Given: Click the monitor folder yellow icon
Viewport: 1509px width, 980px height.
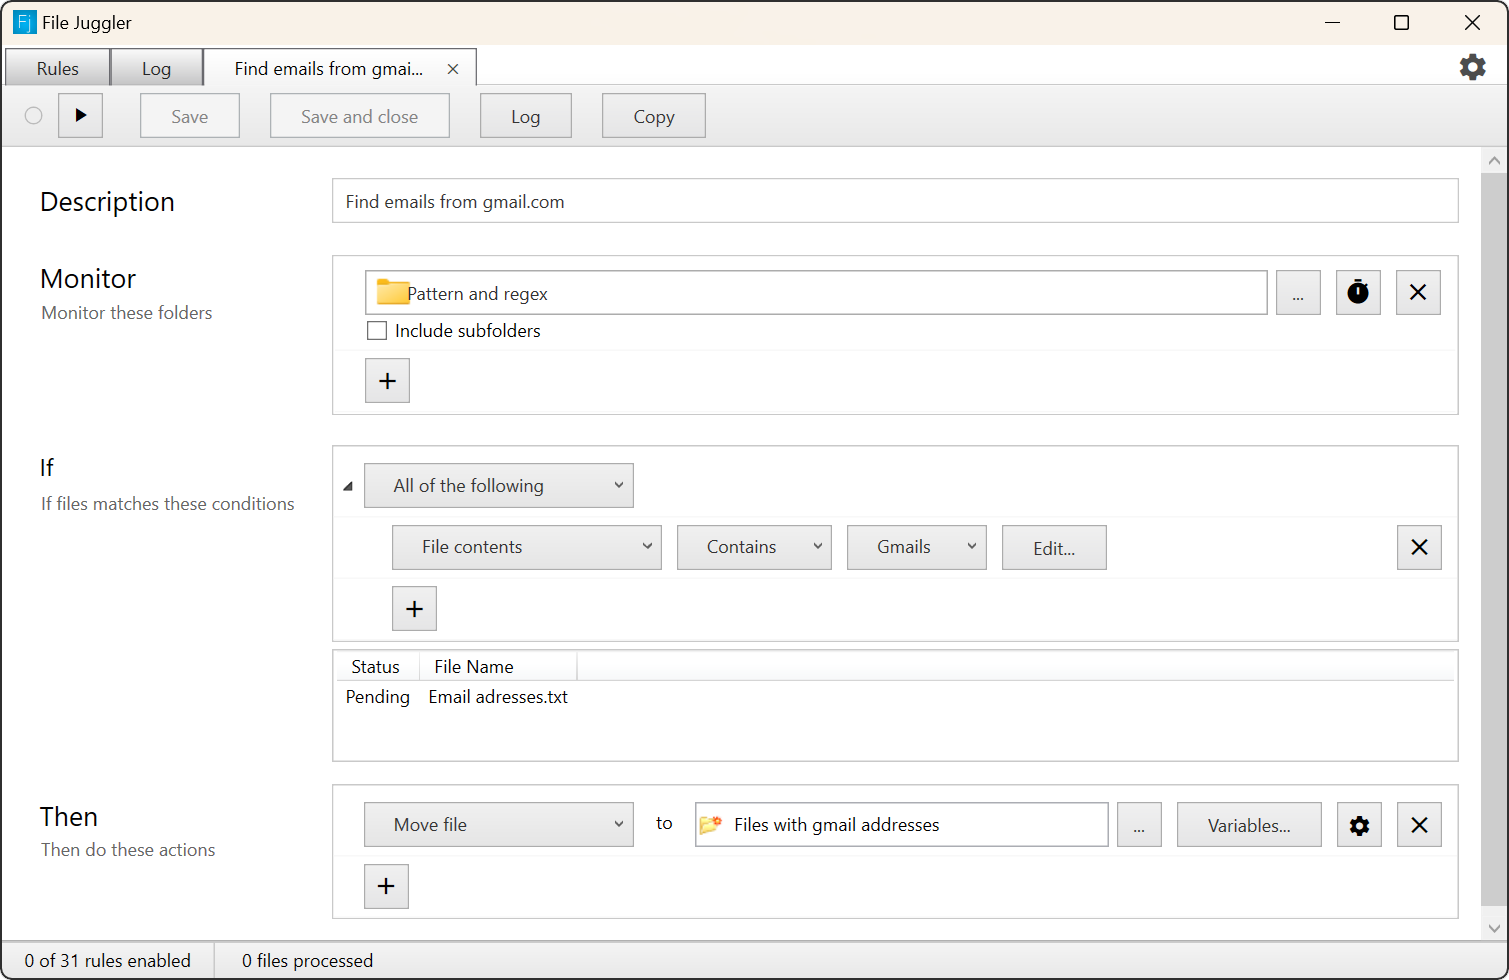Looking at the screenshot, I should point(391,292).
